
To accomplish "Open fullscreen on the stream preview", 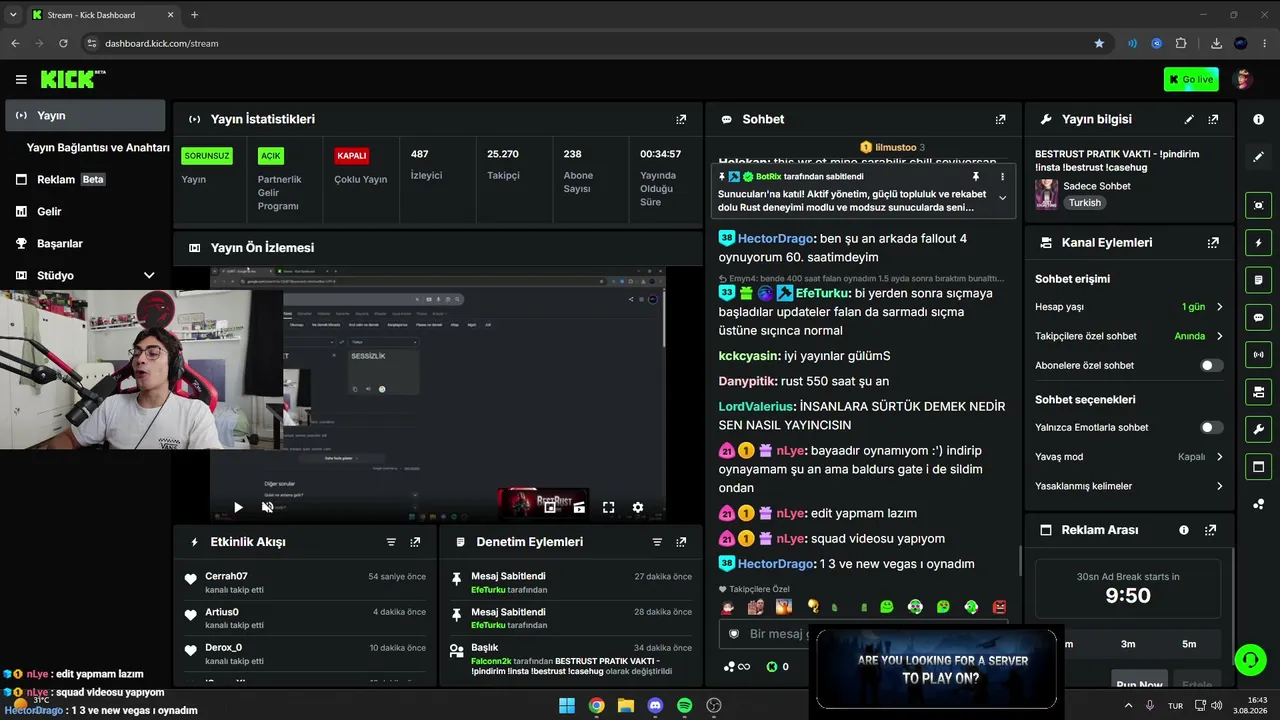I will pos(608,507).
